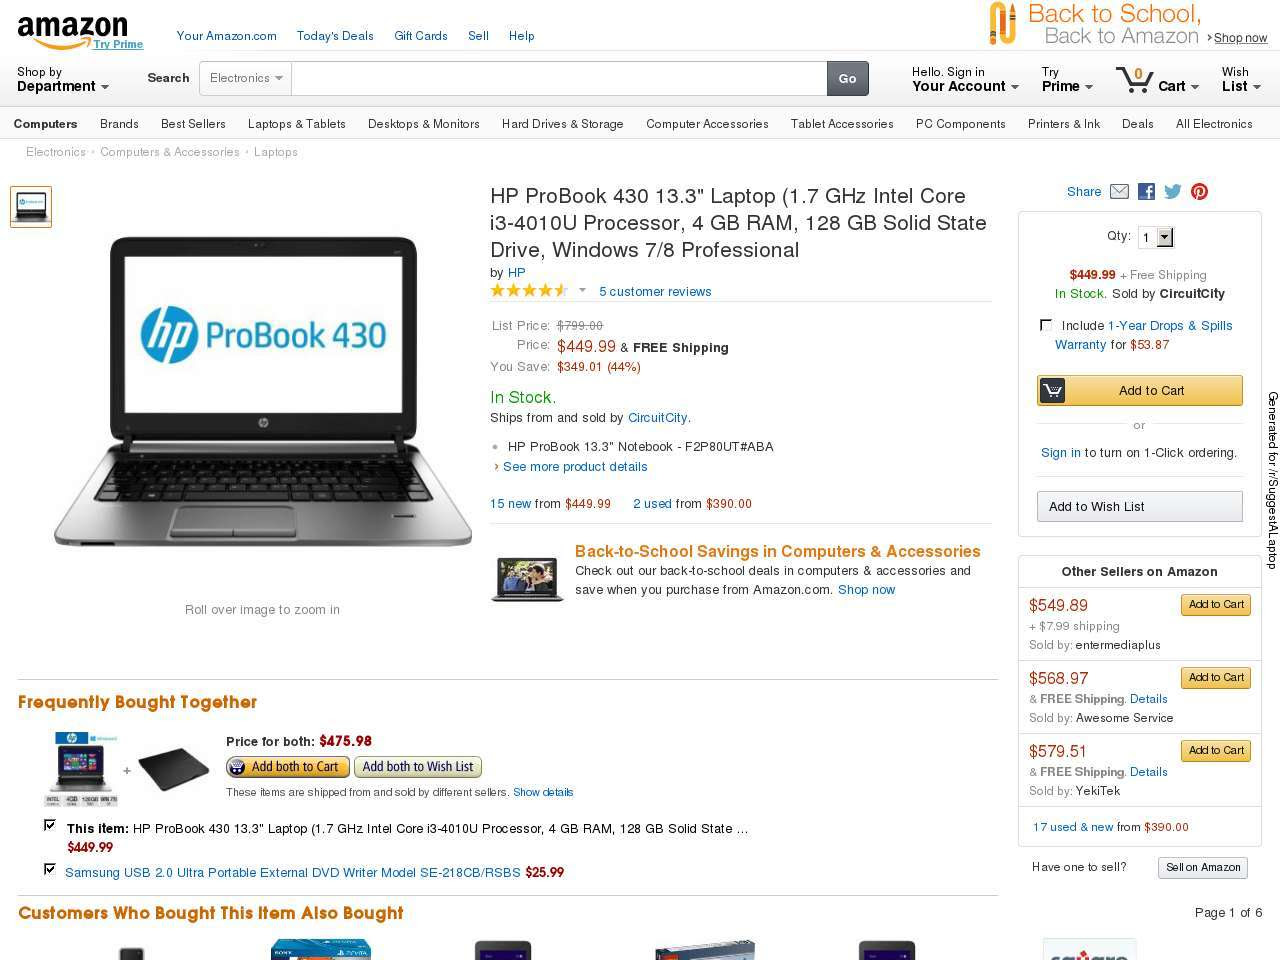
Task: Click the Back-to-School laptop promo image
Action: 527,578
